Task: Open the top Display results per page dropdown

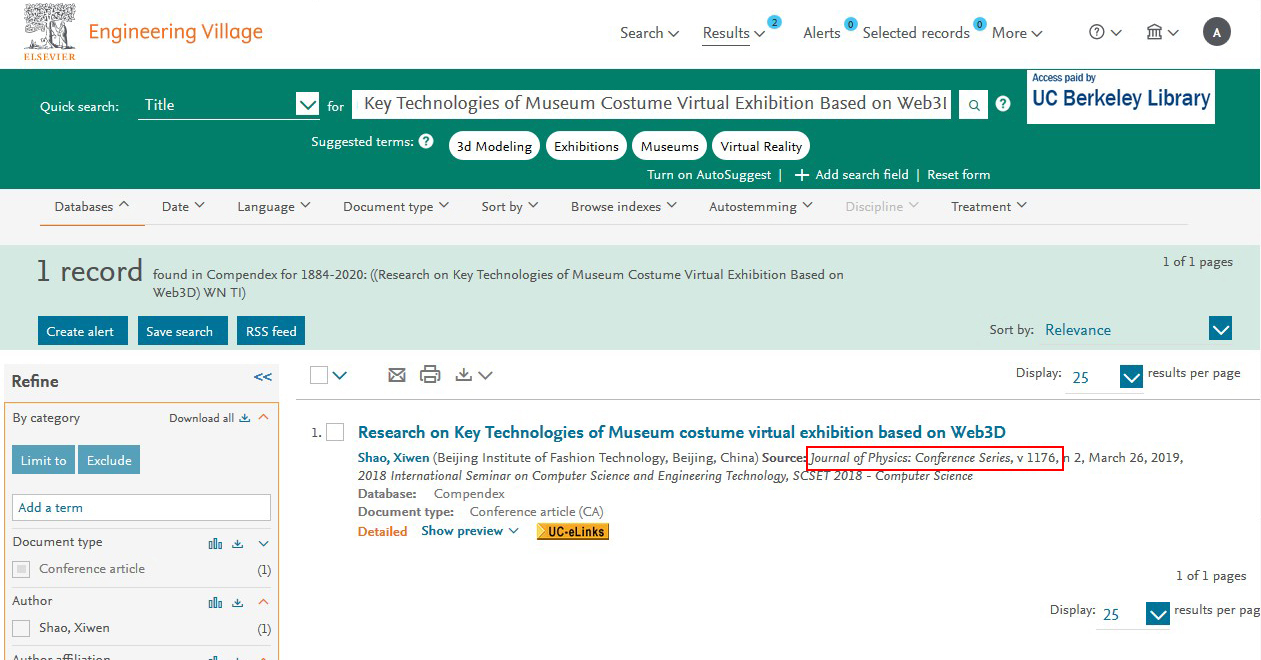Action: [x=1131, y=377]
